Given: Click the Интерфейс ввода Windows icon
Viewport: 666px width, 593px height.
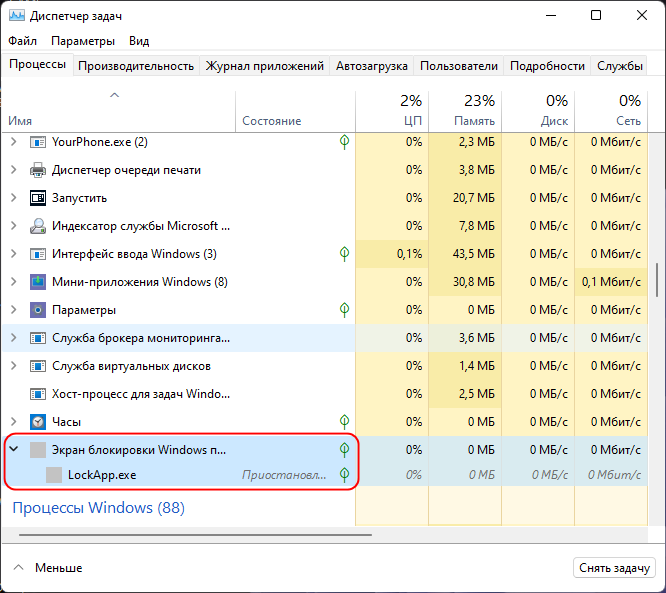Looking at the screenshot, I should 38,254.
